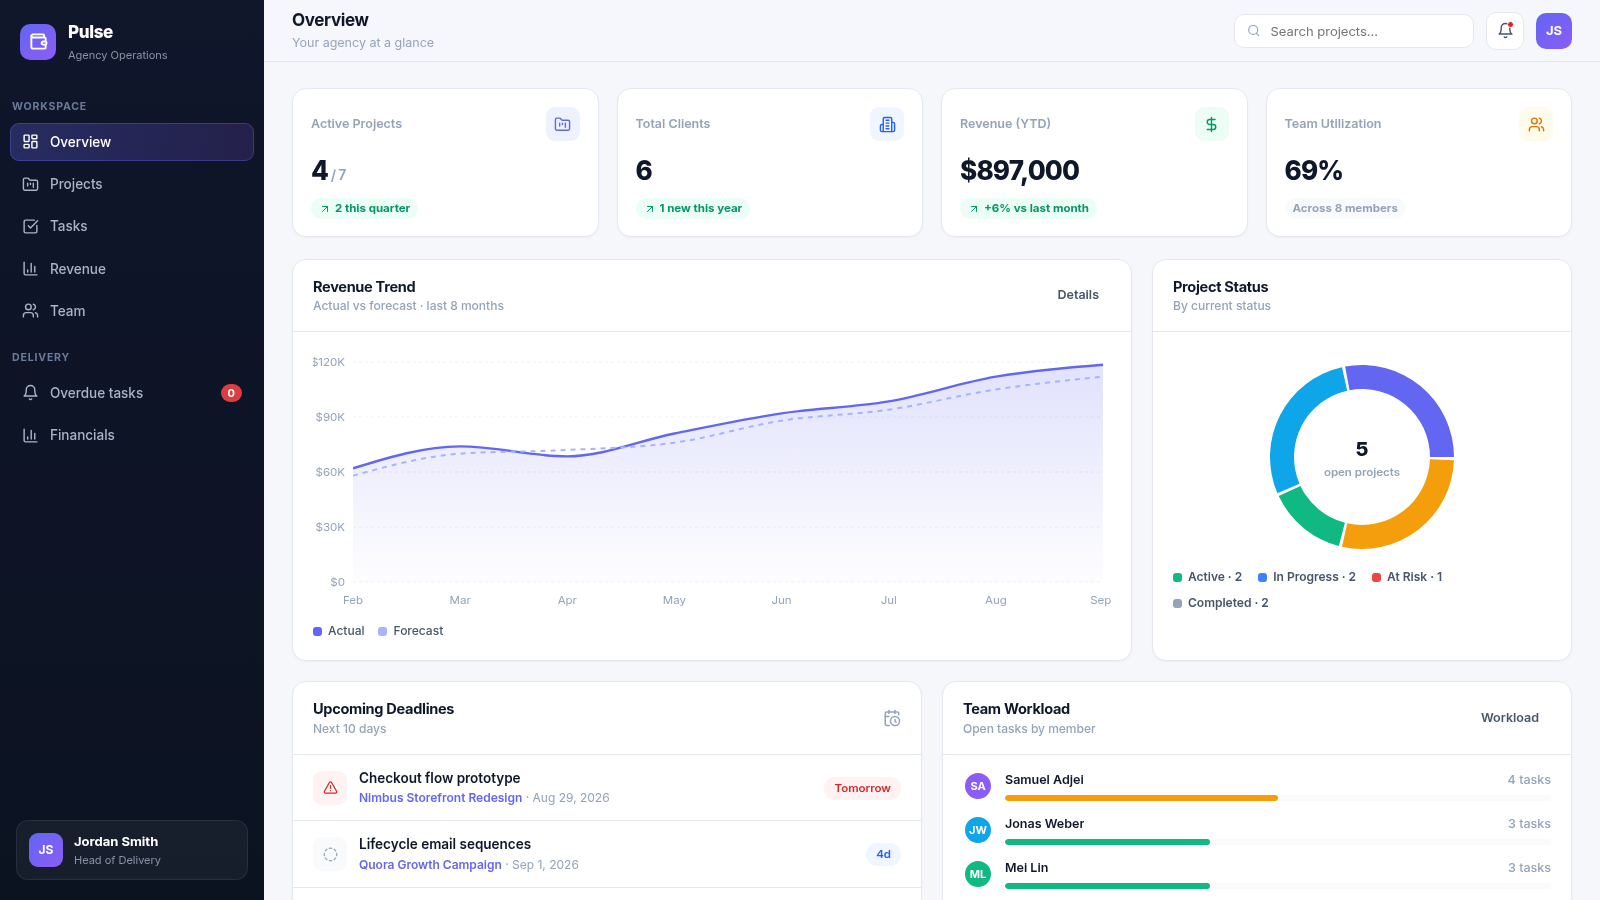Click Mei Lin ML avatar
This screenshot has width=1600, height=900.
tap(978, 874)
